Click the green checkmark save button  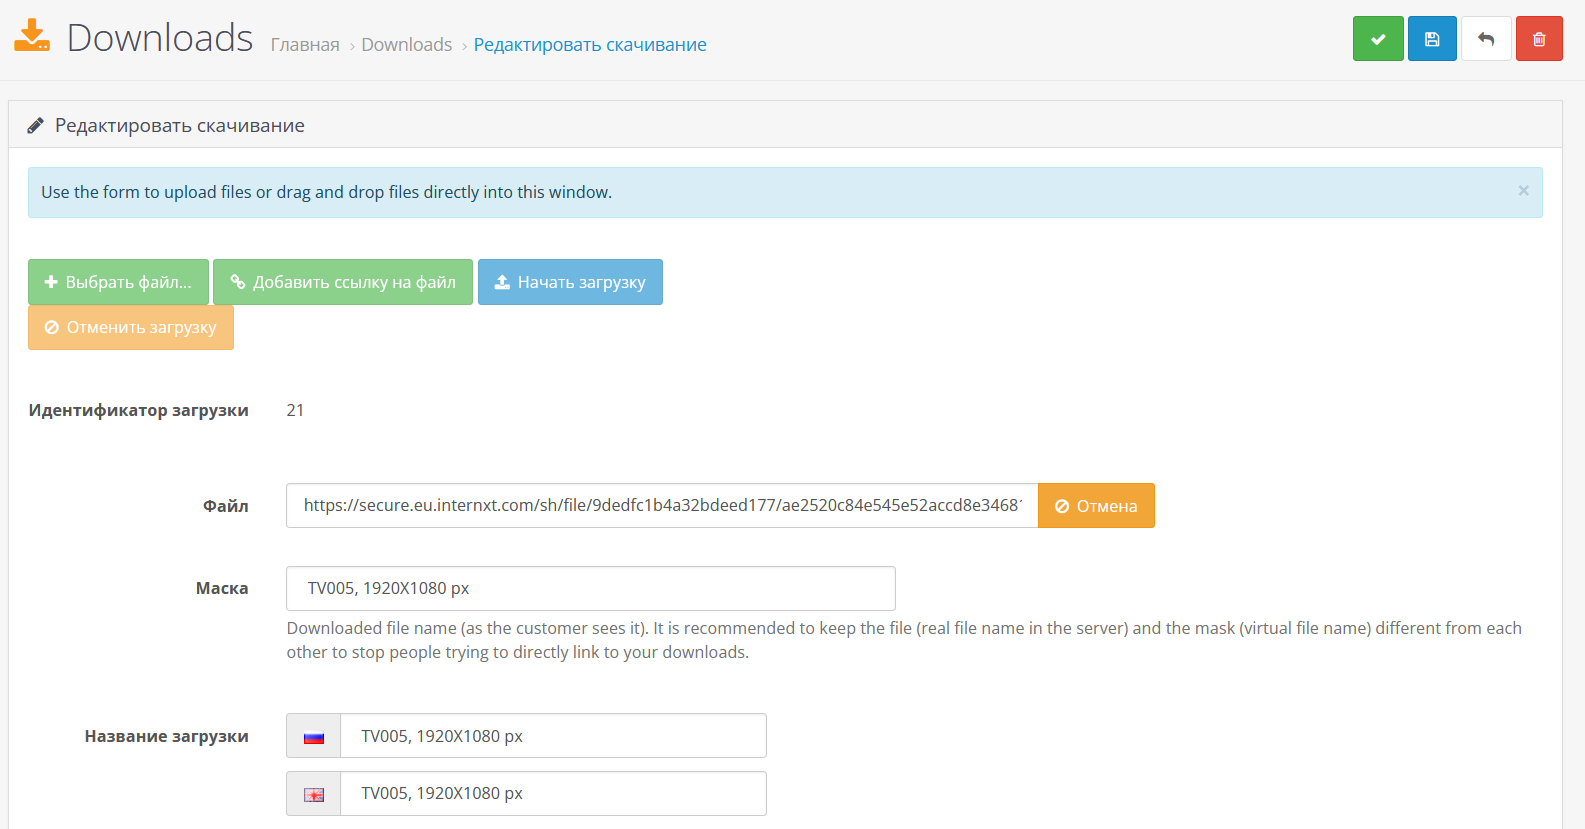tap(1378, 39)
